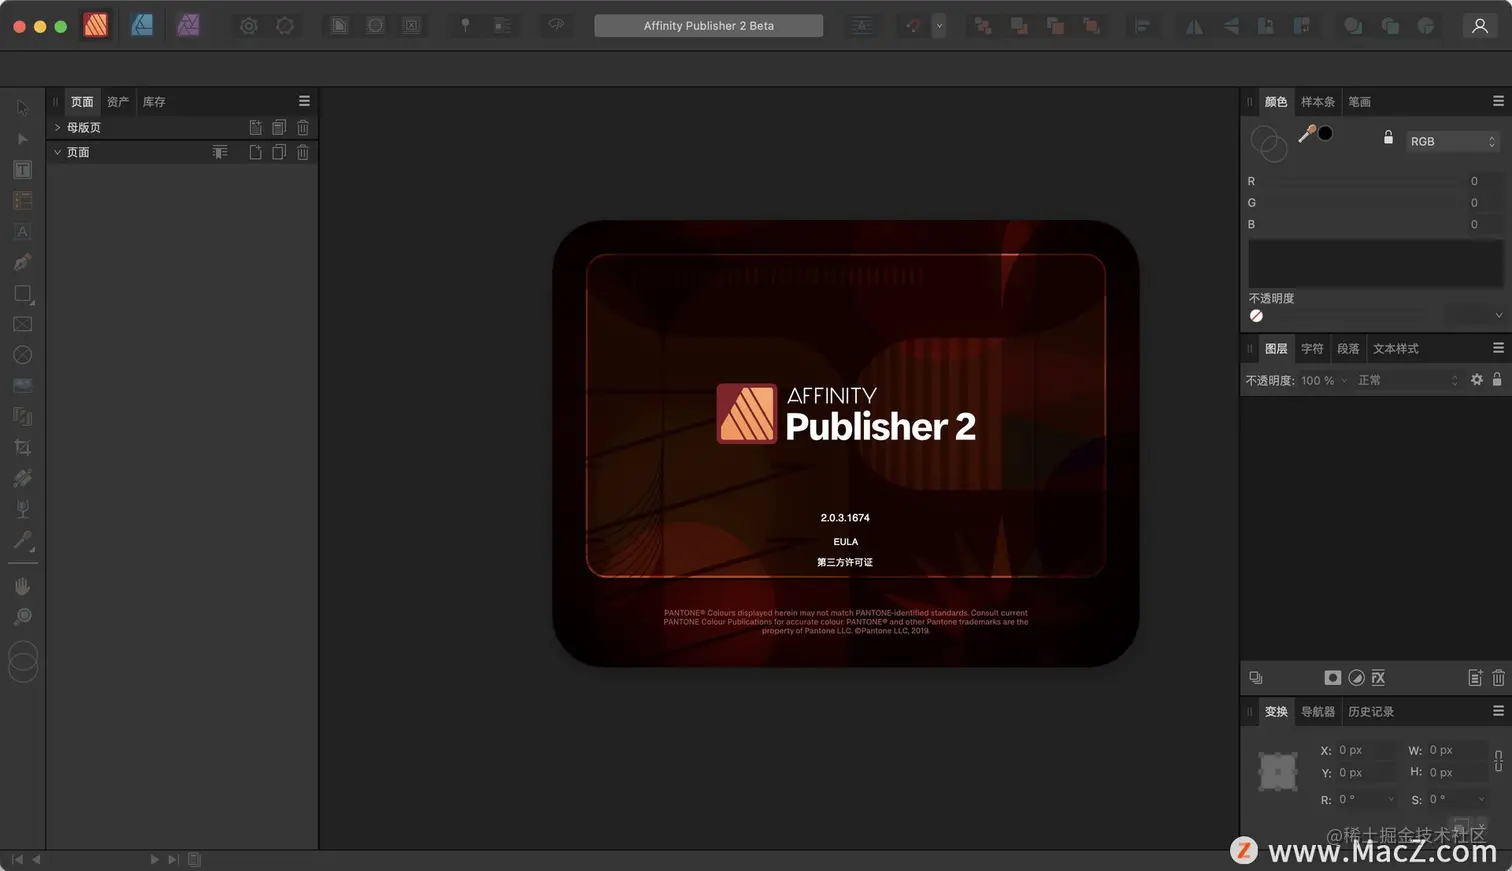Open Preflight settings icon in toolbar

pyautogui.click(x=285, y=26)
